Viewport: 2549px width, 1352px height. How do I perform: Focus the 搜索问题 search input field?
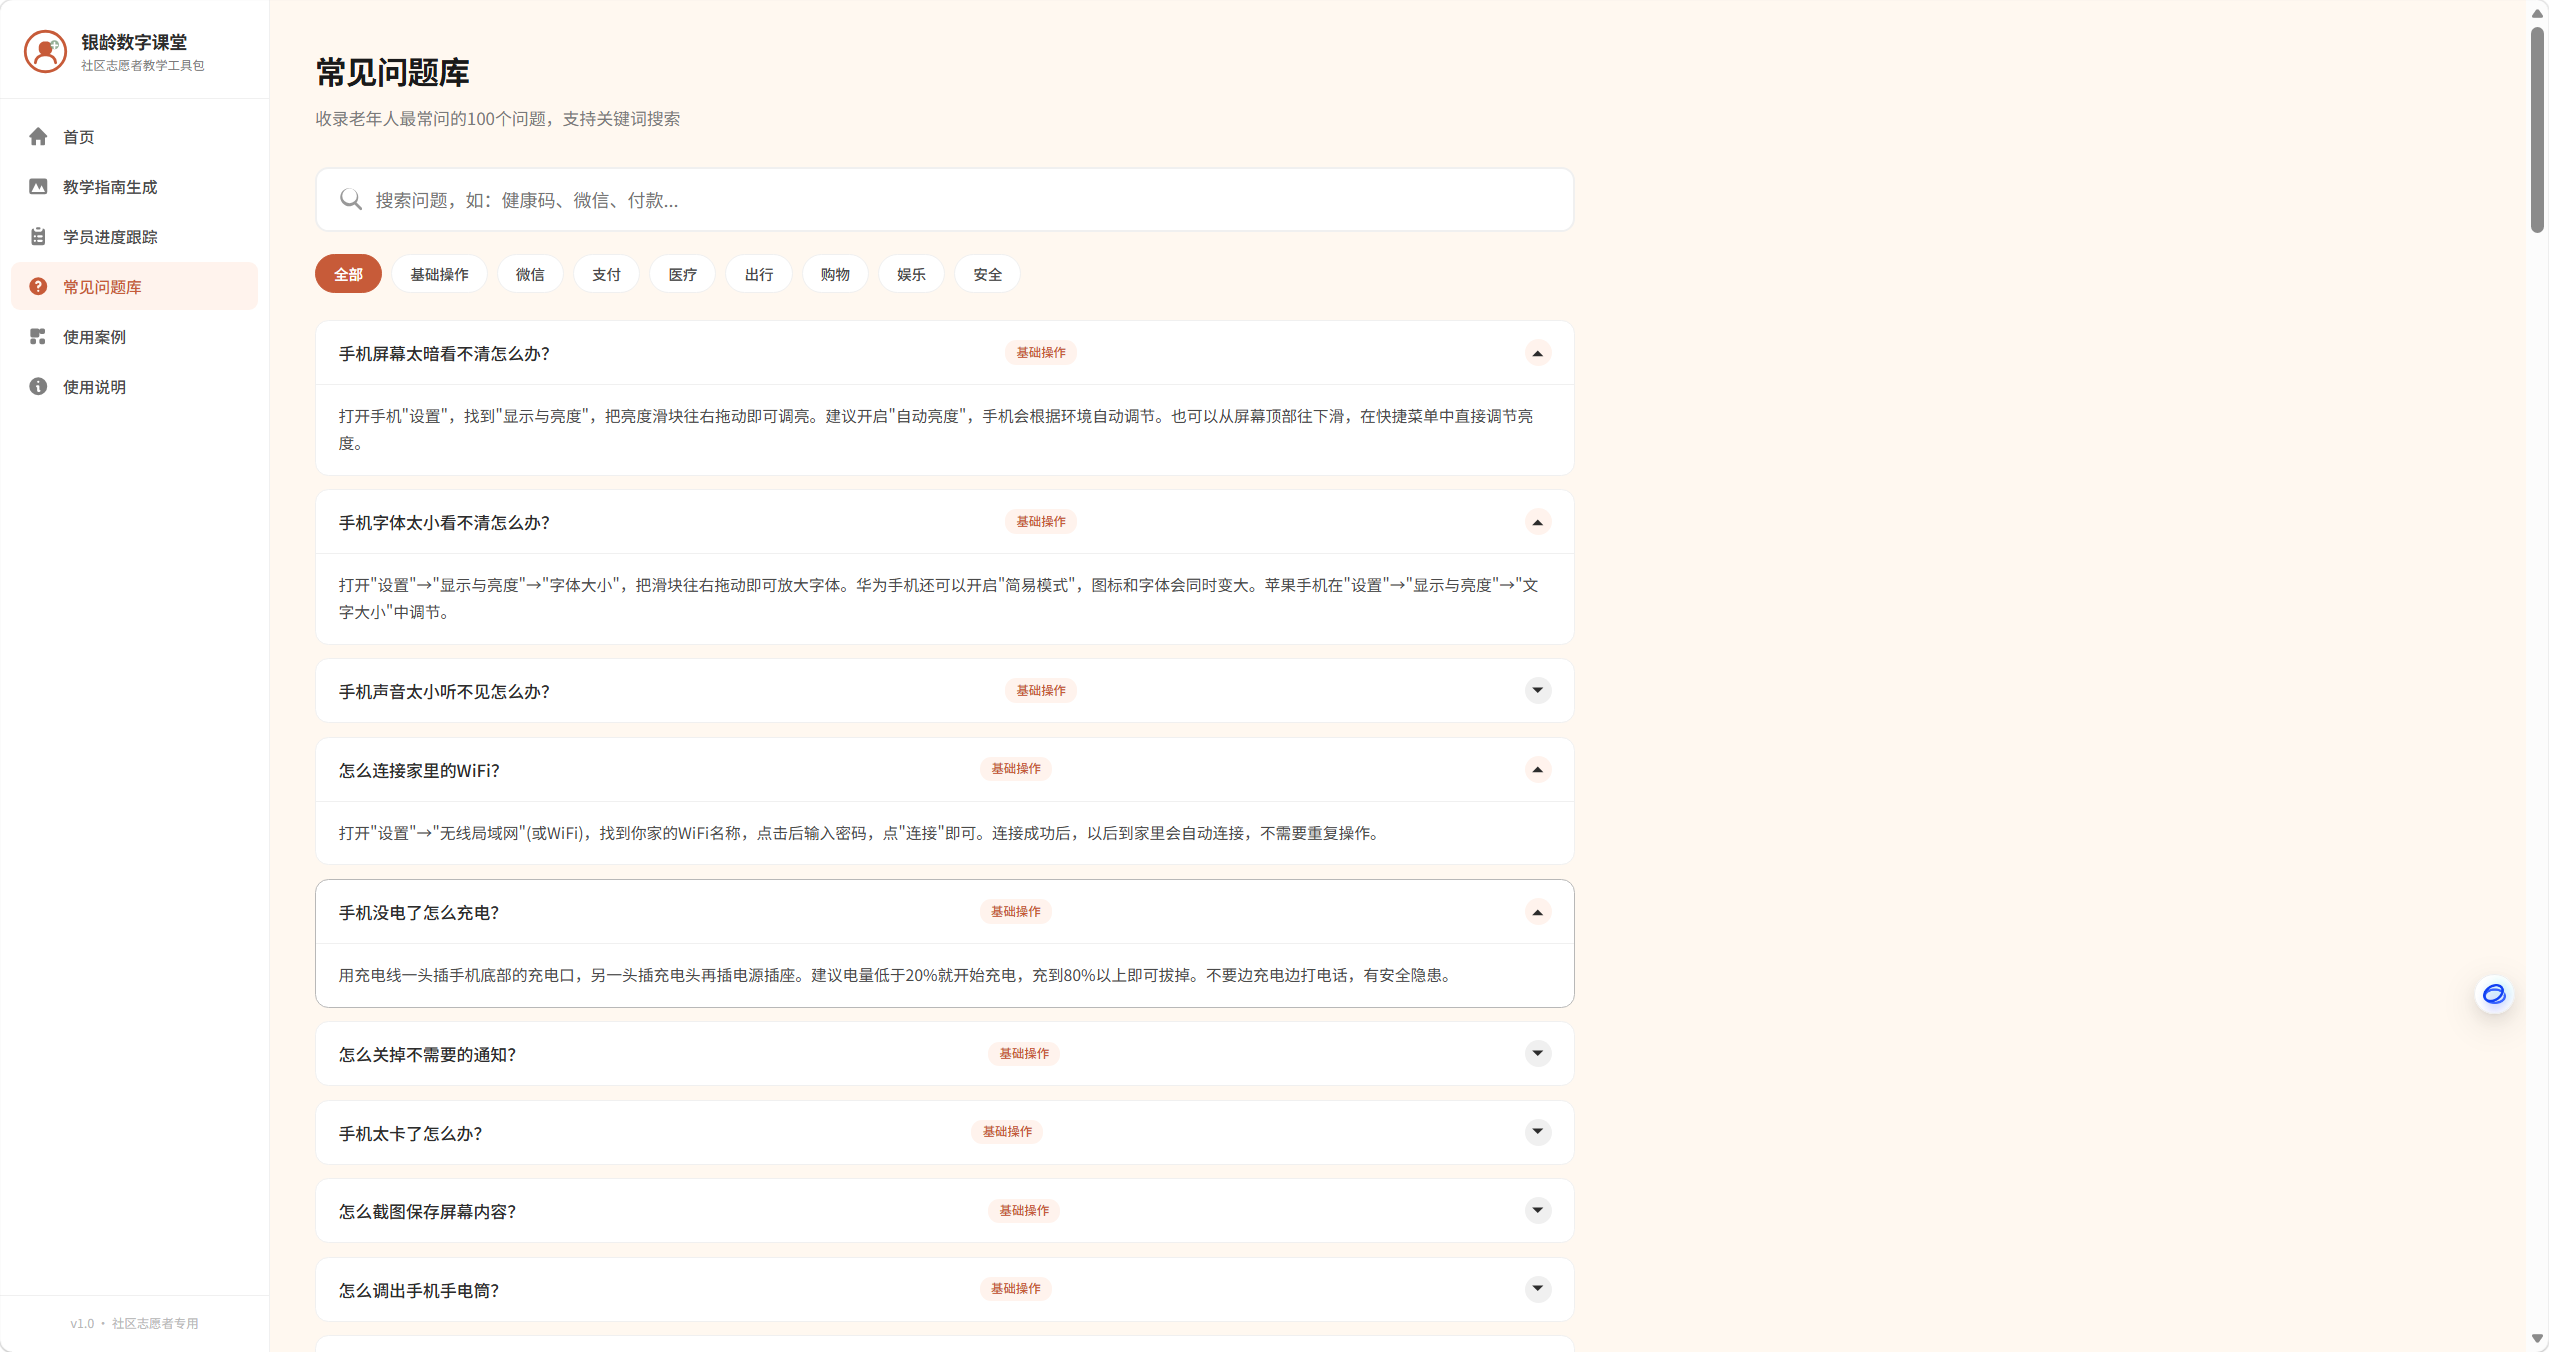pyautogui.click(x=944, y=200)
